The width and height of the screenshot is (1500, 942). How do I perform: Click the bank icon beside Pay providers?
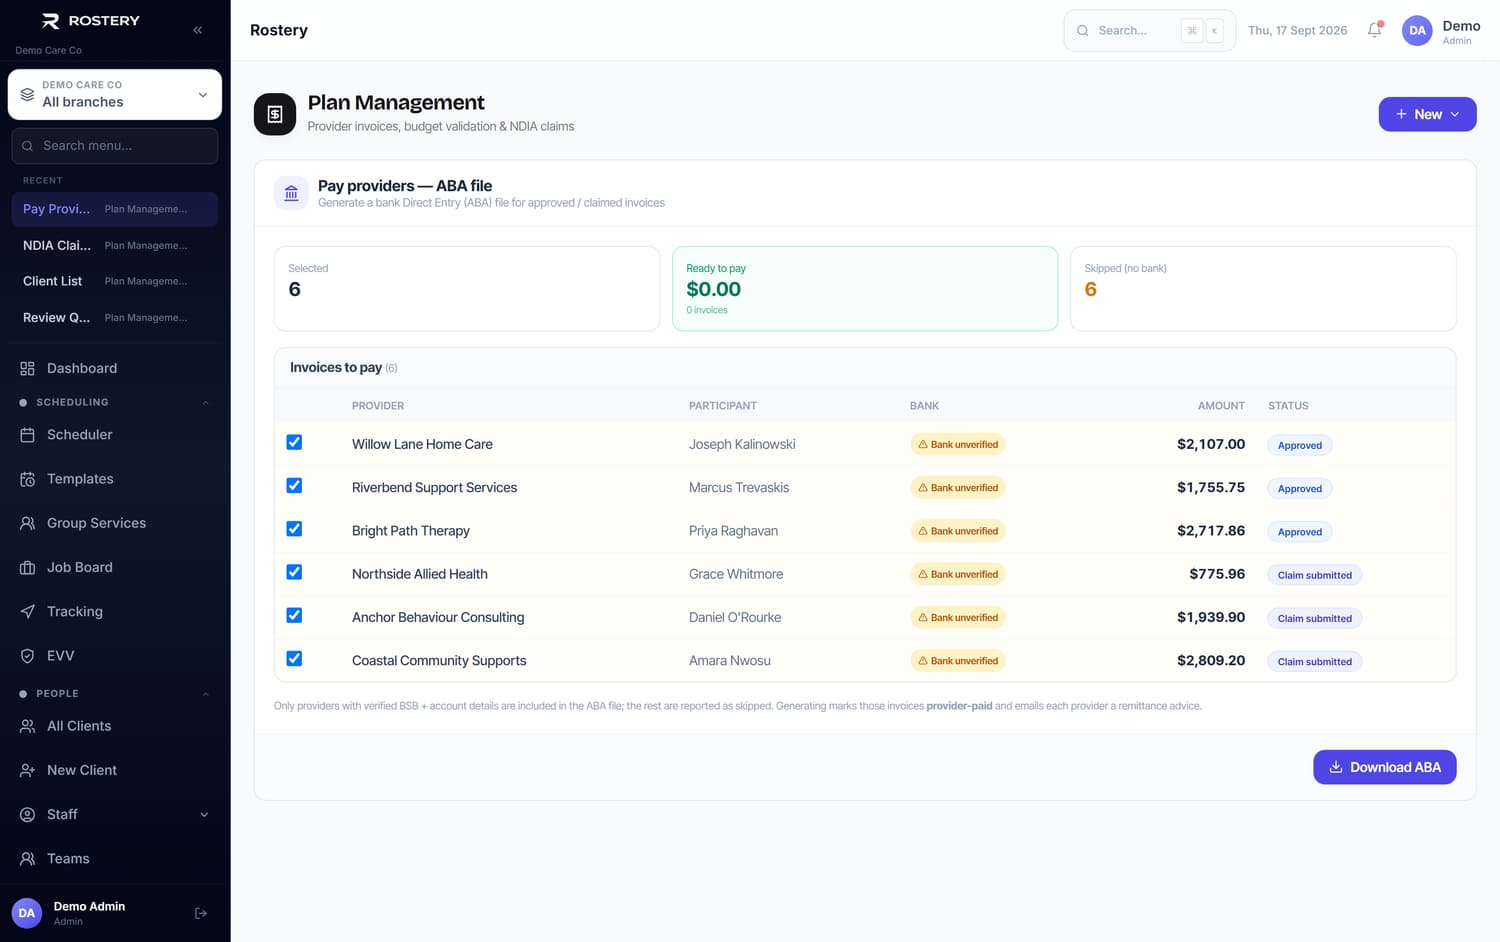291,193
